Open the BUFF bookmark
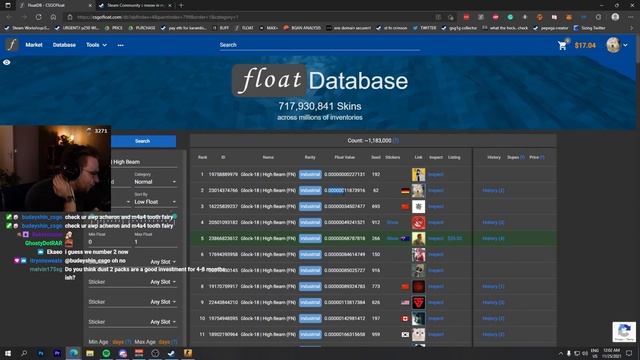The height and width of the screenshot is (360, 640). coord(221,28)
